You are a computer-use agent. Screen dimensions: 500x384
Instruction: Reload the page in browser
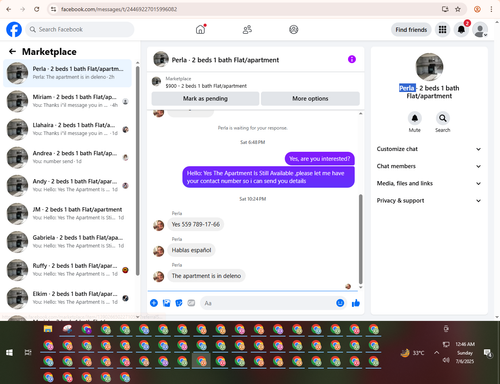pyautogui.click(x=37, y=9)
